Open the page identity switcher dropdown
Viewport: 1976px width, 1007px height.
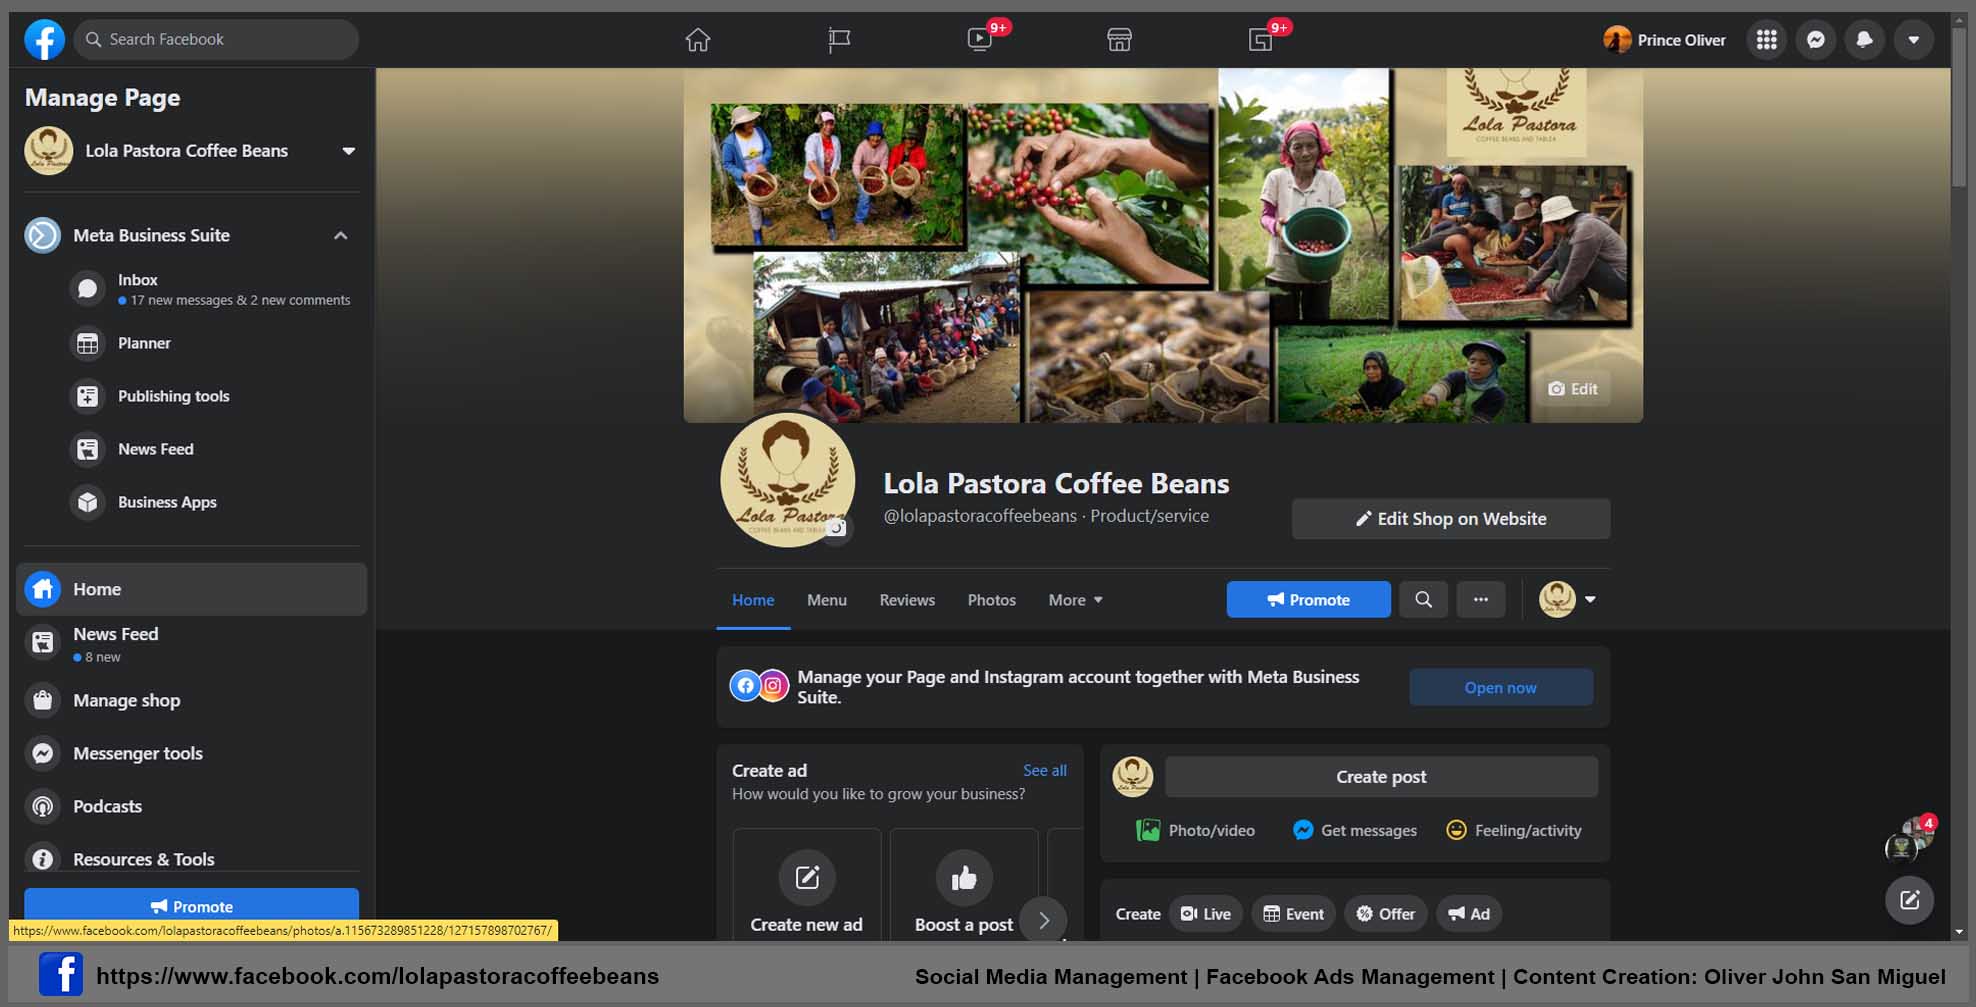1567,600
